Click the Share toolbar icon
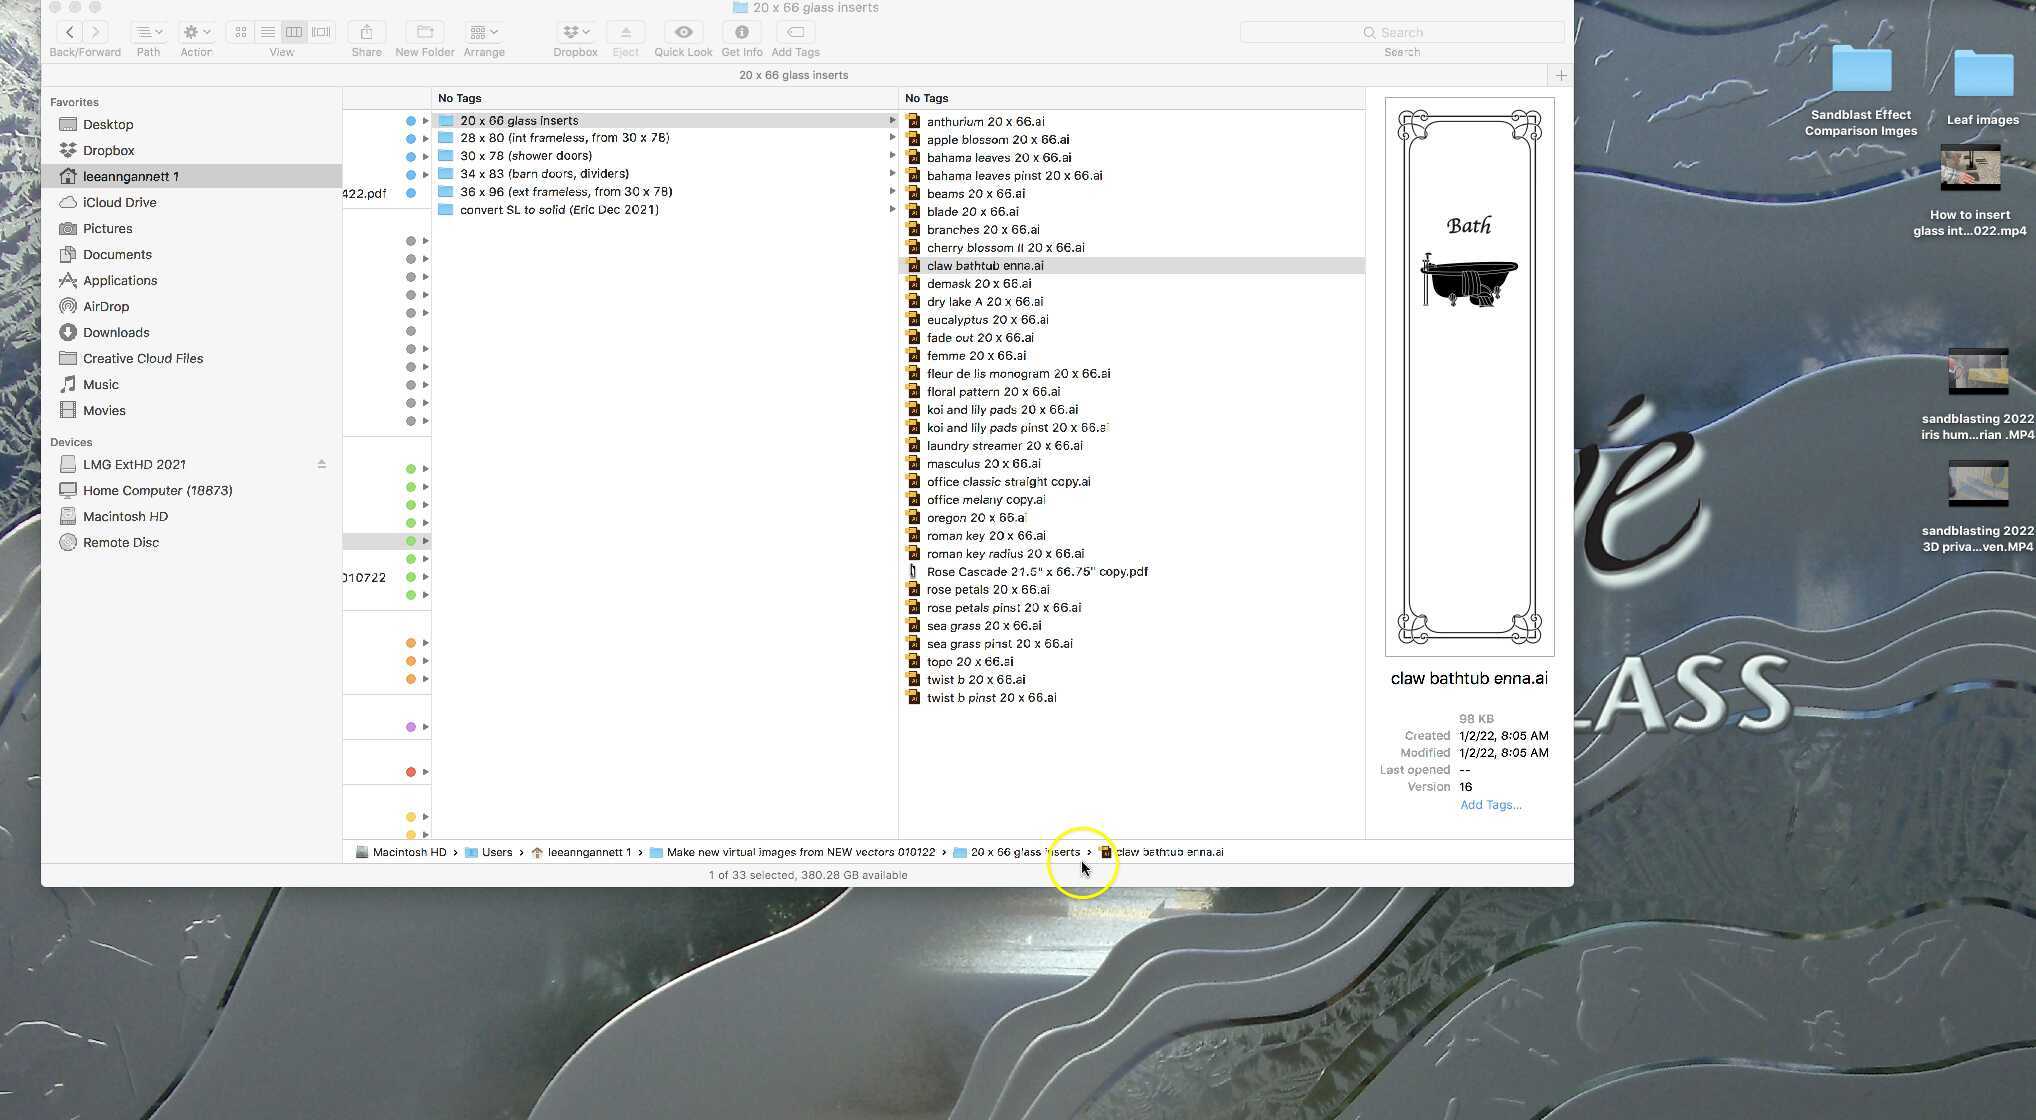 coord(366,32)
